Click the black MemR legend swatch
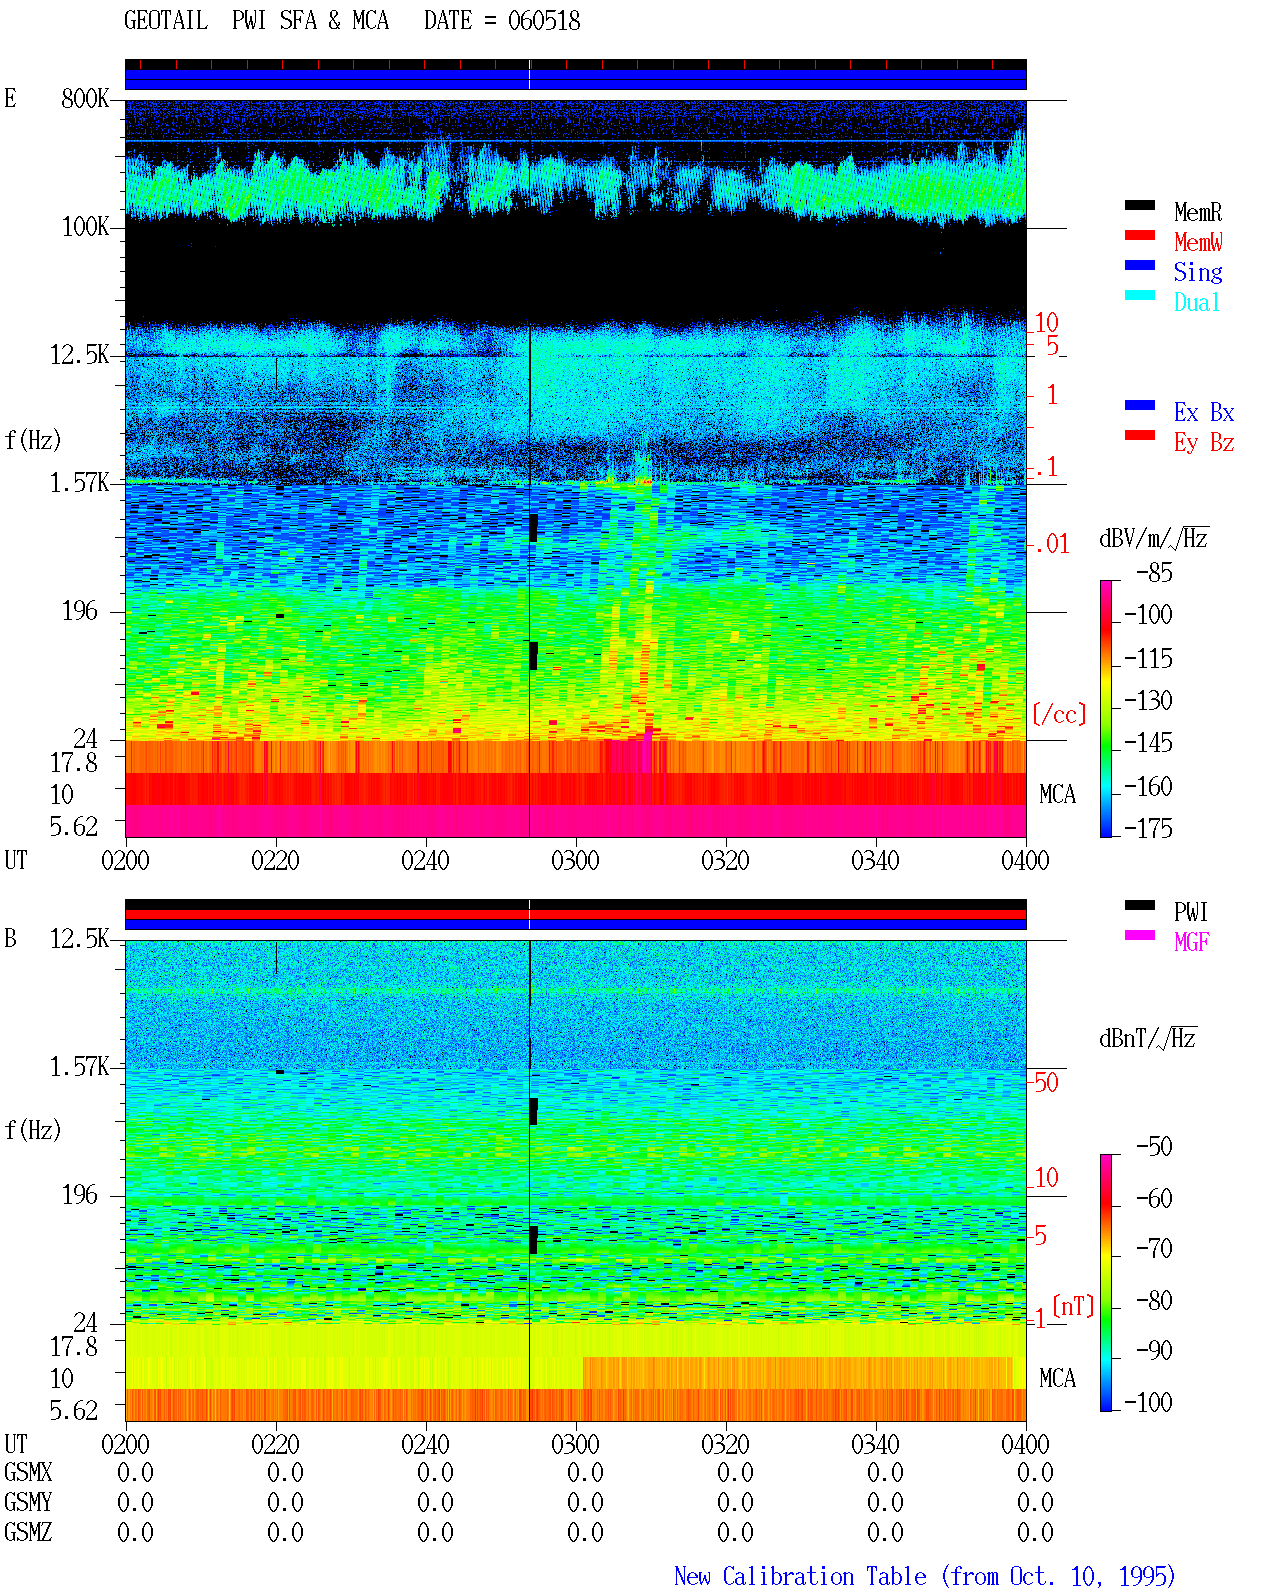Screen dimensions: 1280x1593 (1140, 205)
